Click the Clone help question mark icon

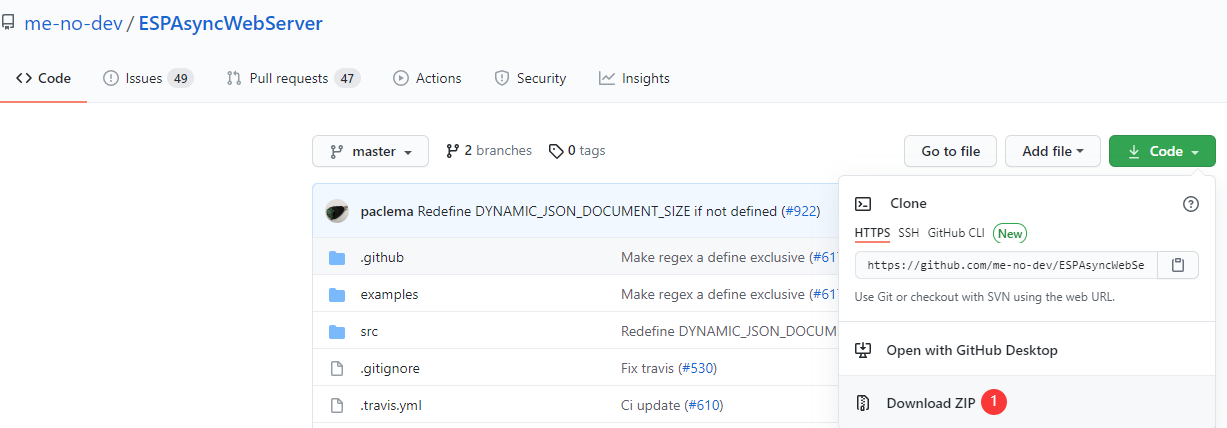(x=1190, y=203)
